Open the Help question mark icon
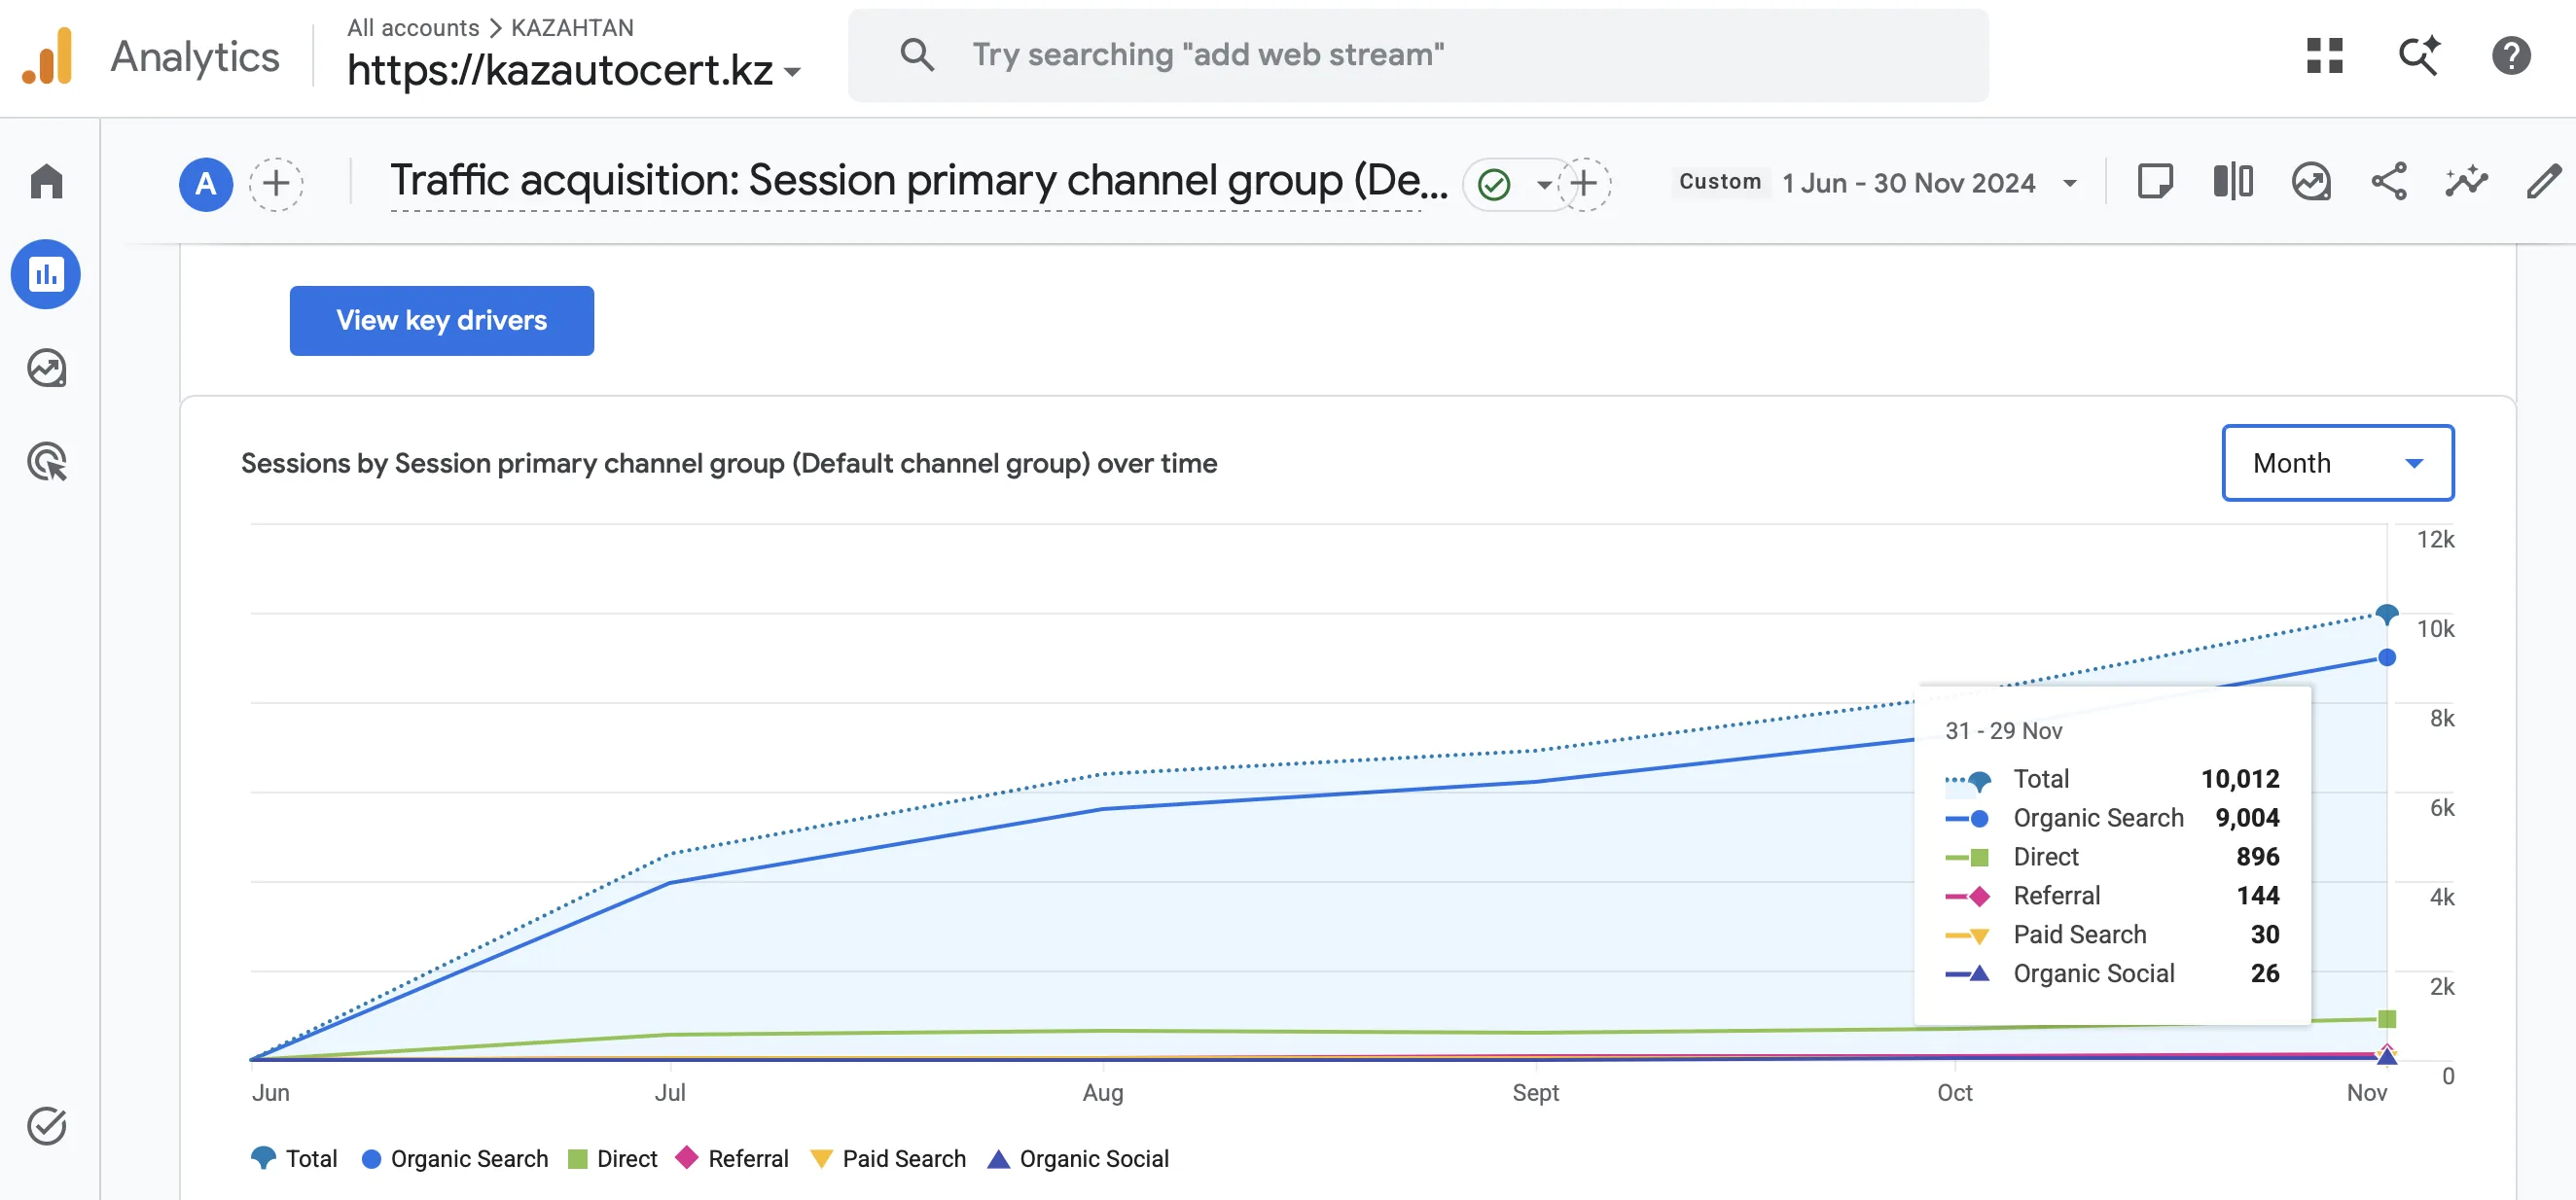This screenshot has width=2576, height=1200. 2511,55
